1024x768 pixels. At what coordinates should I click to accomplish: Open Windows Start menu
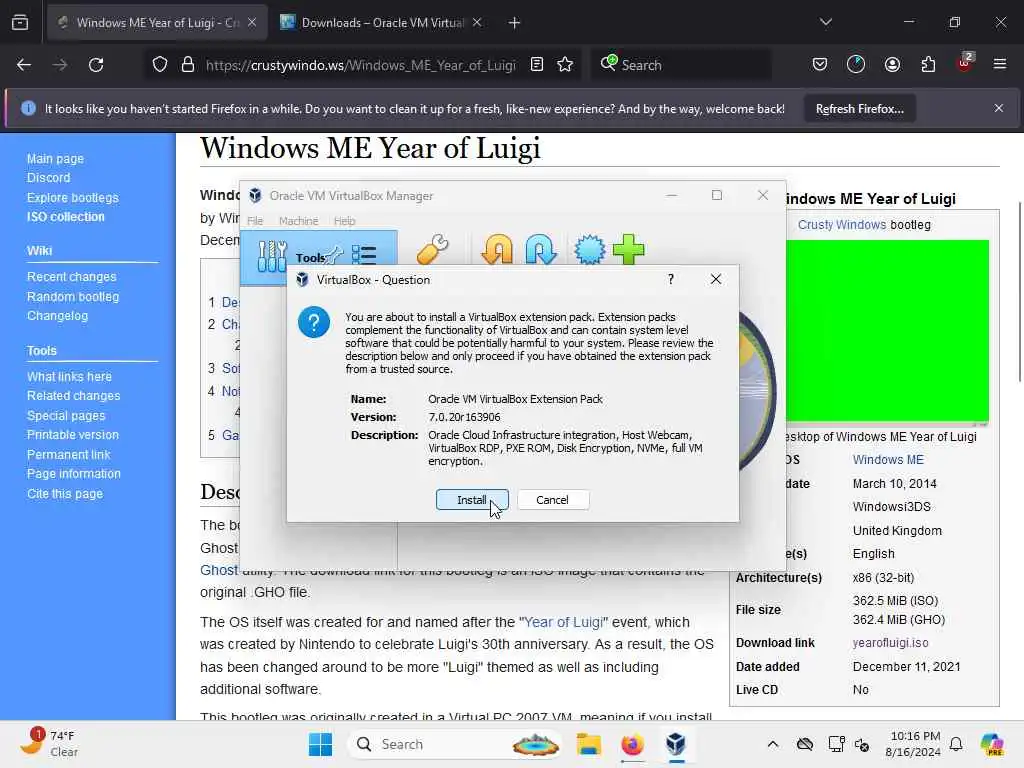click(x=320, y=744)
